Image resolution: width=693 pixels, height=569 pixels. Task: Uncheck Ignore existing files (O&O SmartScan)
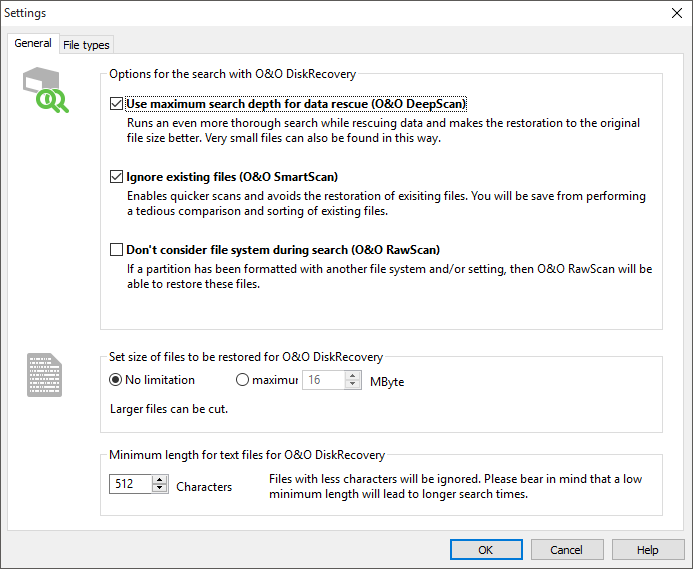117,177
